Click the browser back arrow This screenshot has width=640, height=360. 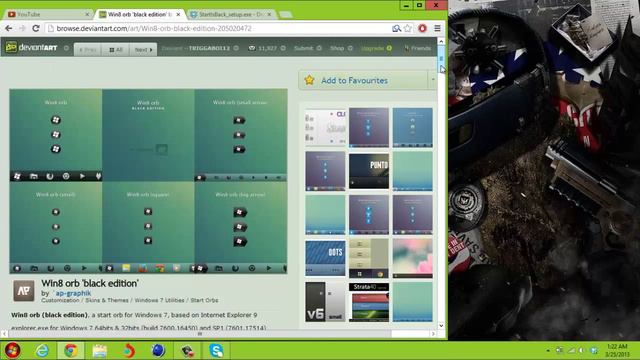point(9,28)
